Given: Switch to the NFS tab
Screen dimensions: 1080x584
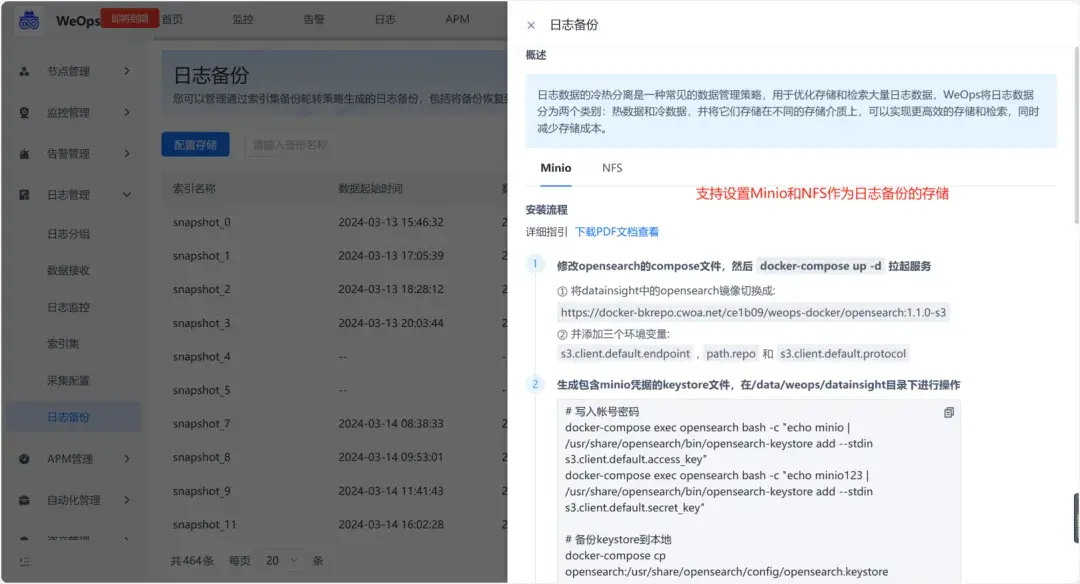Looking at the screenshot, I should tap(611, 168).
